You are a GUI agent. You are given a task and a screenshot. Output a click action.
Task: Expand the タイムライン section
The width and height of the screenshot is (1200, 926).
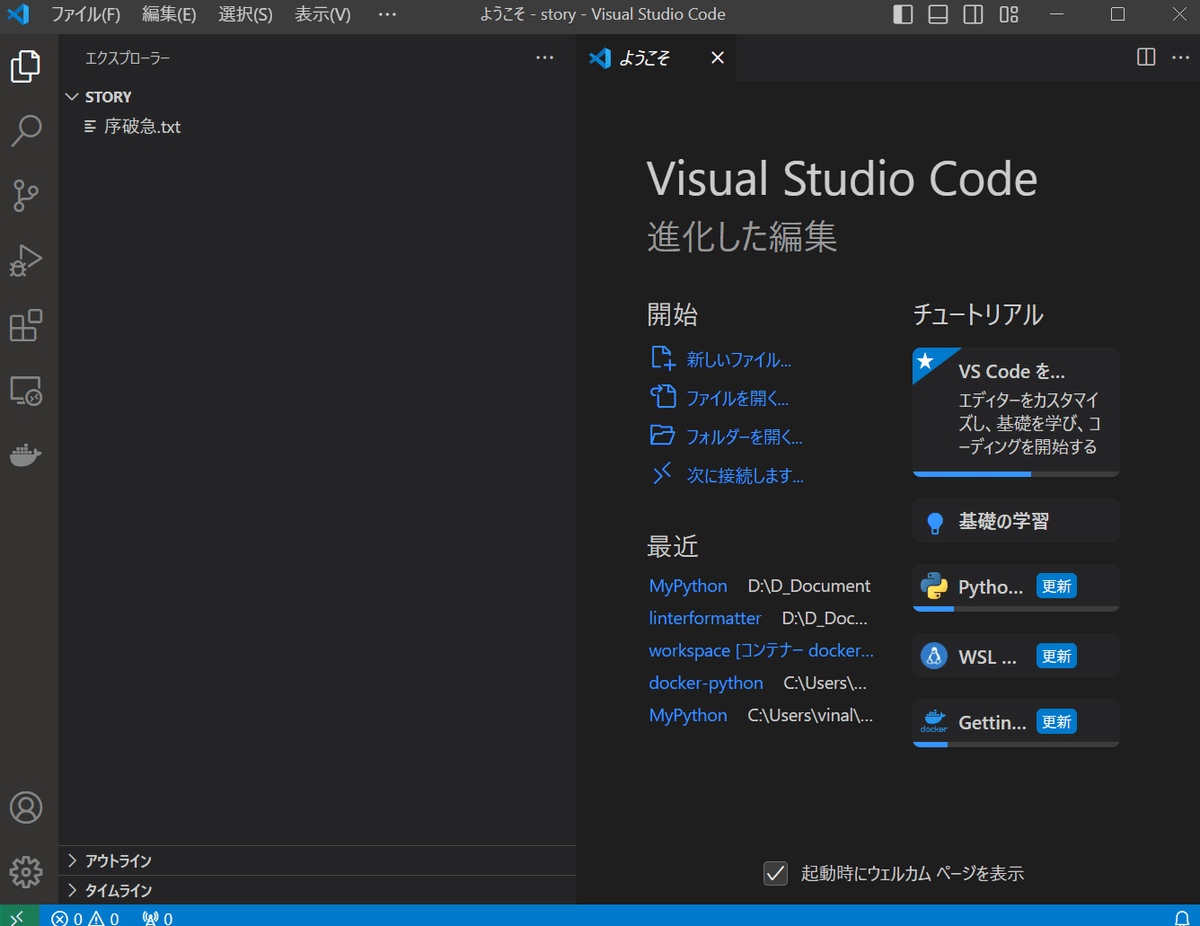[317, 890]
